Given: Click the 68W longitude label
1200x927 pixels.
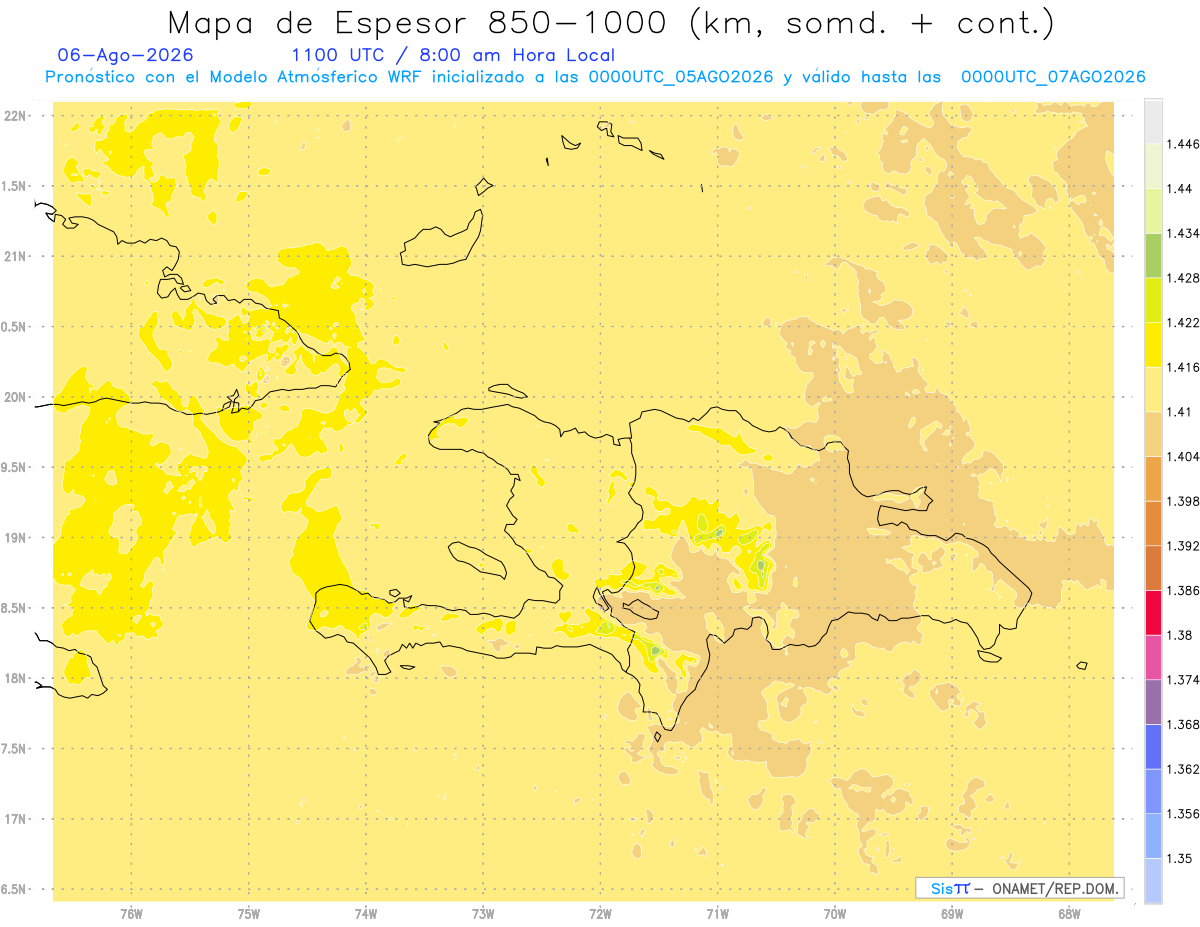Looking at the screenshot, I should coord(1069,913).
